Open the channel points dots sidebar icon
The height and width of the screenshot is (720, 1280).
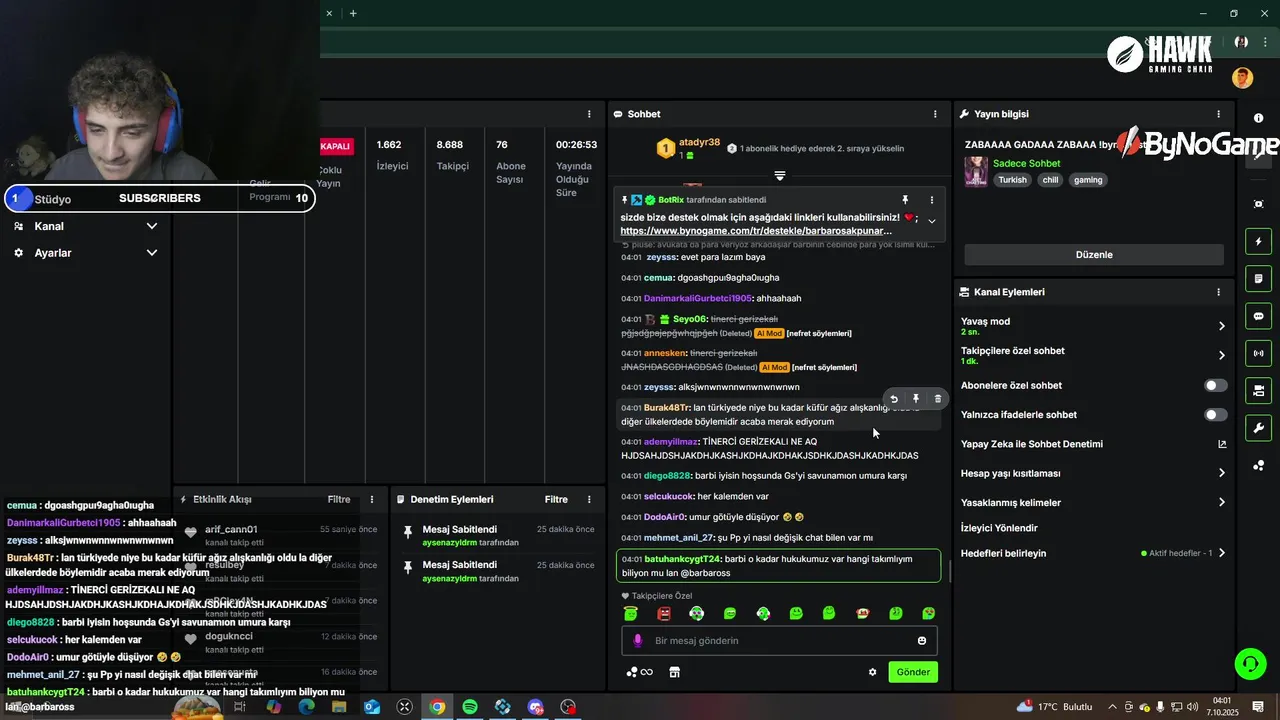(x=1258, y=465)
